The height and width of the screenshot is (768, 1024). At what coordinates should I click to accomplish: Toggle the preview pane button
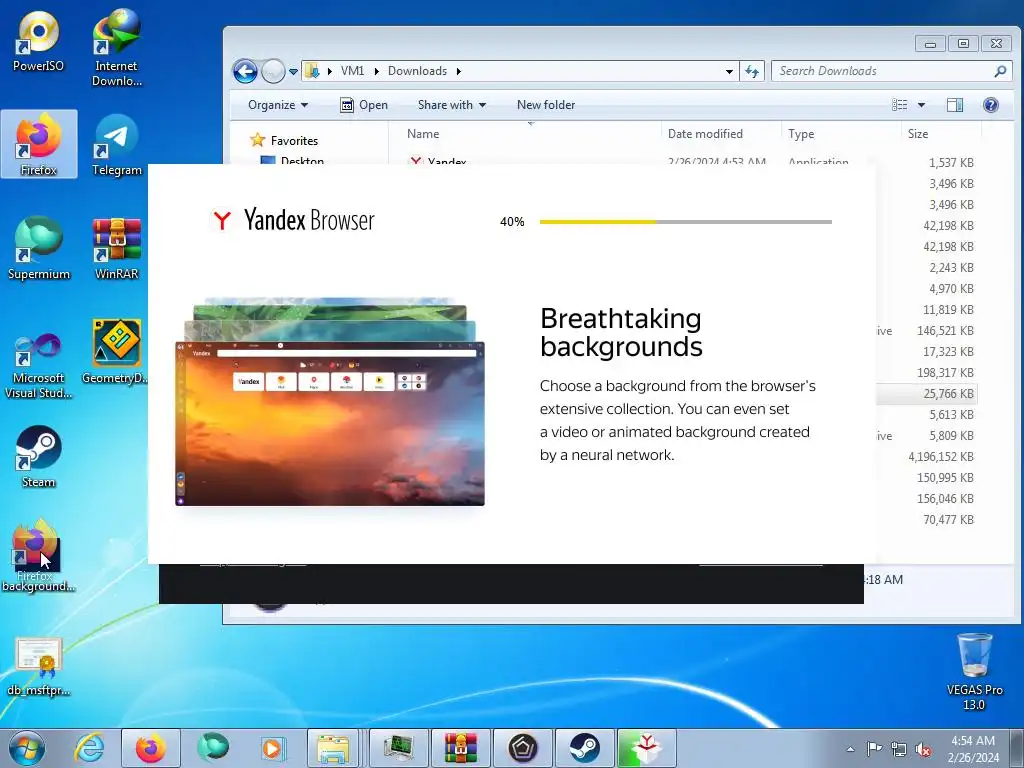[955, 104]
